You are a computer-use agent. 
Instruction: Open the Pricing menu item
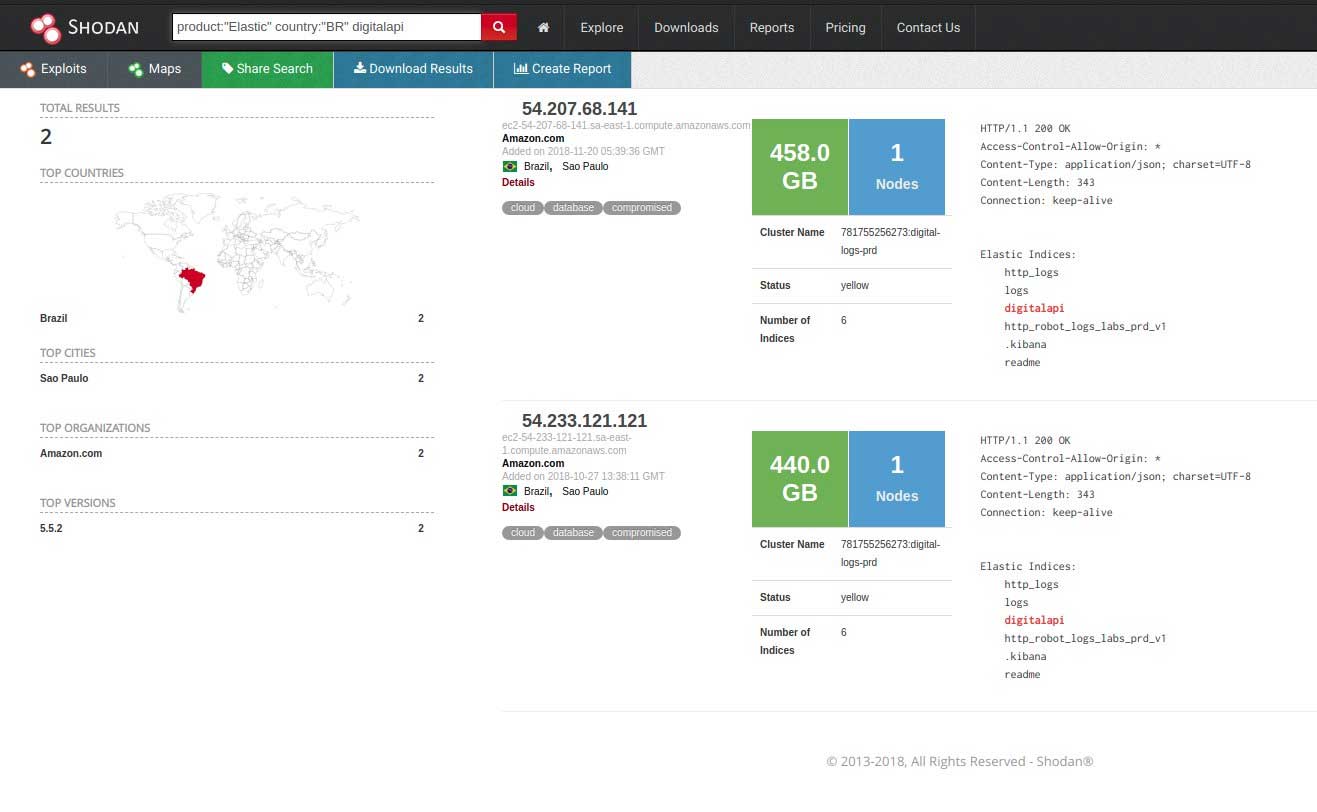(845, 28)
